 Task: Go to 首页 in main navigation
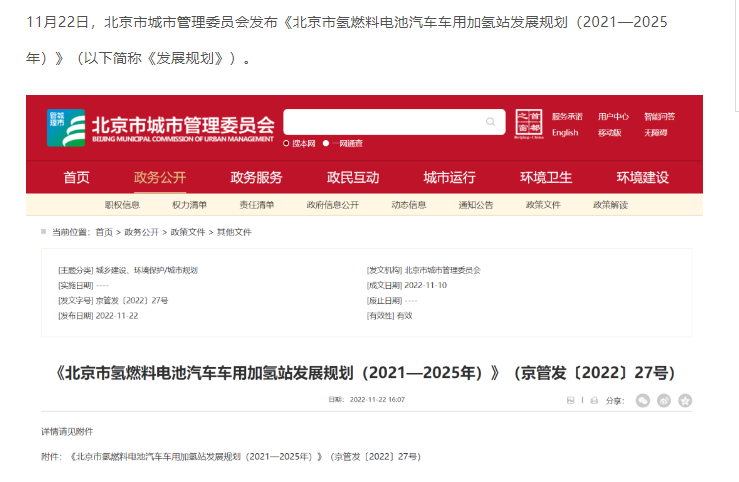(76, 177)
